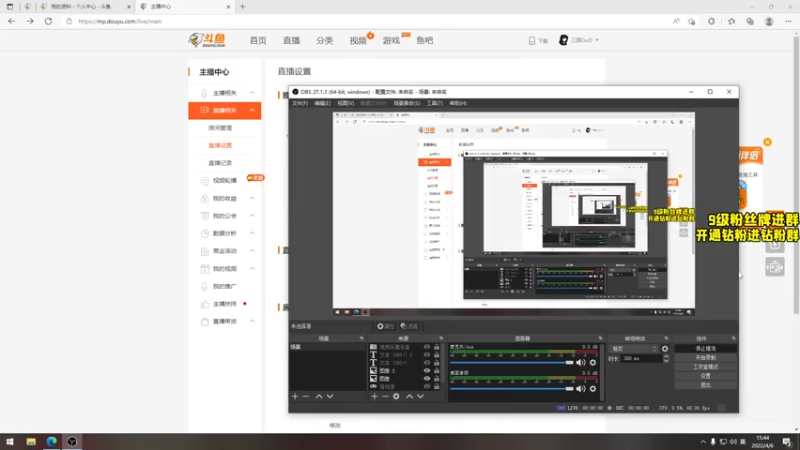Image resolution: width=800 pixels, height=450 pixels.
Task: Open transition properties gear next to 渐变
Action: click(665, 349)
